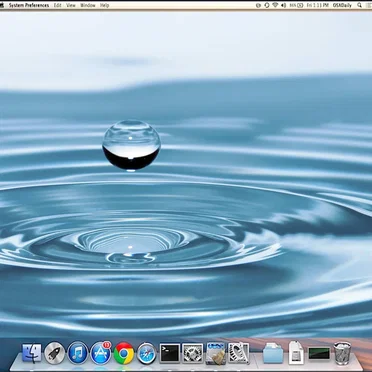Open Safari compass icon in Dock
This screenshot has width=372, height=372.
[146, 353]
